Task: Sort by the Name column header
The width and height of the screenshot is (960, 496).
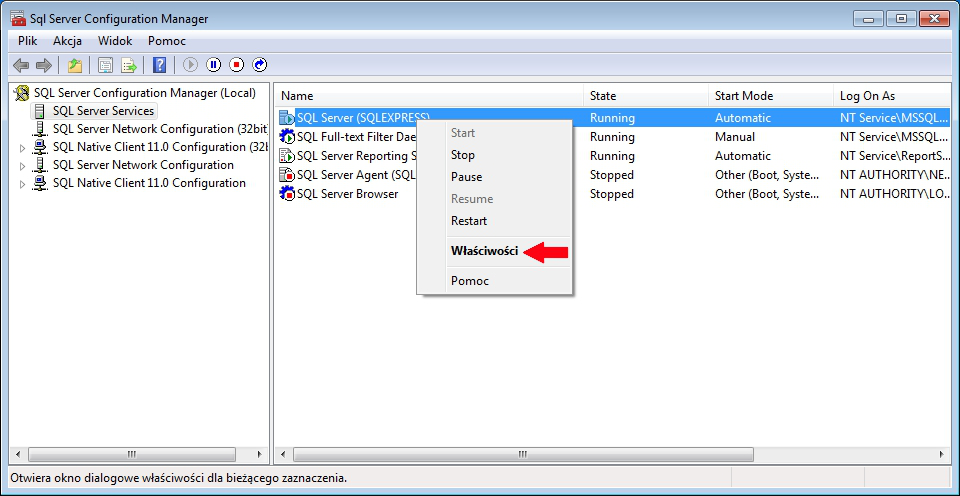Action: (429, 96)
